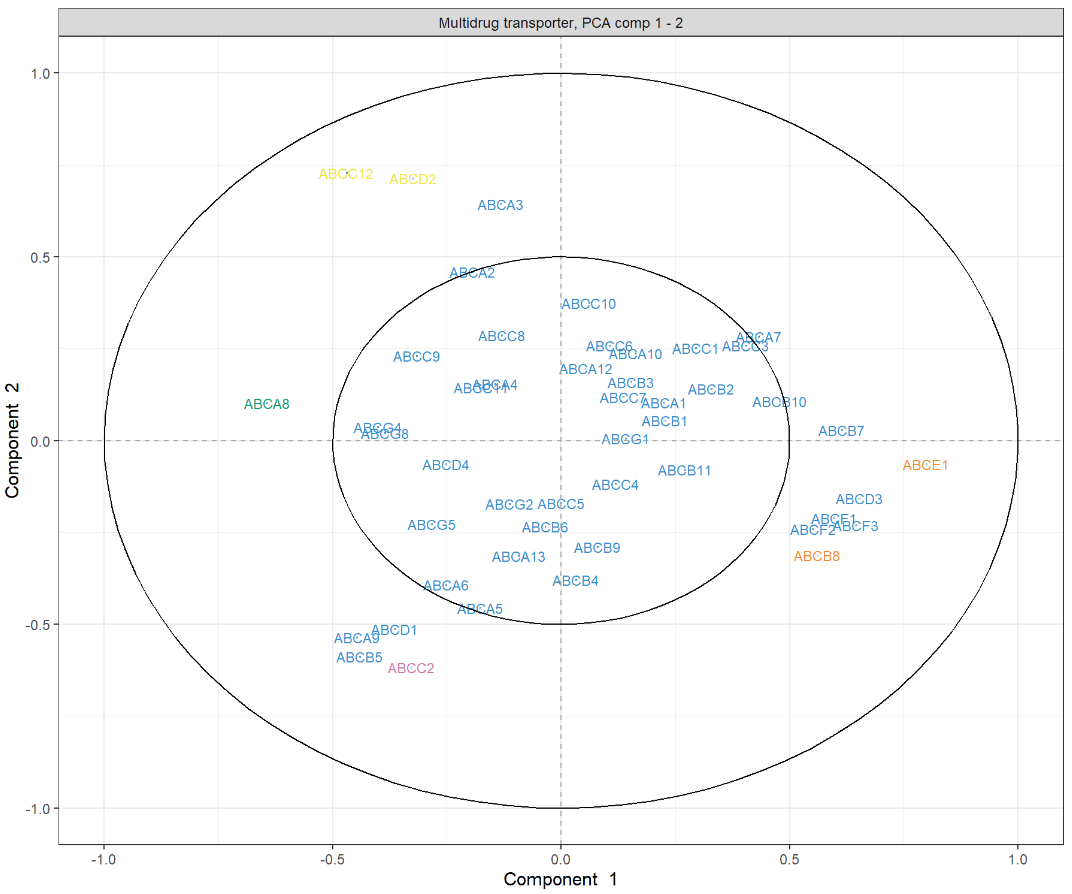Click the orange ABCB8 label
The width and height of the screenshot is (1072, 894).
tap(816, 556)
